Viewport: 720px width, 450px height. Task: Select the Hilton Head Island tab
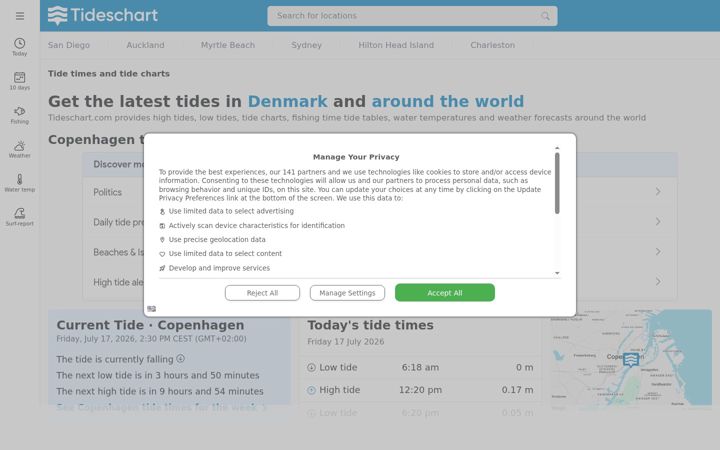pyautogui.click(x=396, y=45)
